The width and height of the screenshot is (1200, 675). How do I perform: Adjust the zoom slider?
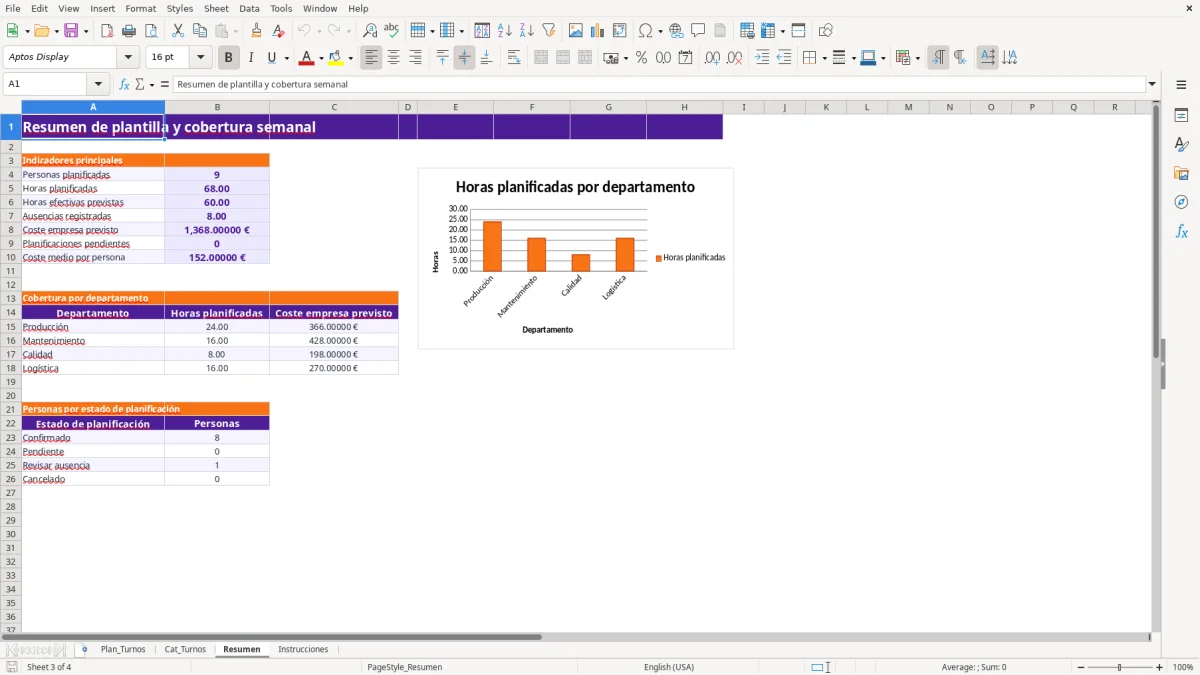tap(1119, 667)
